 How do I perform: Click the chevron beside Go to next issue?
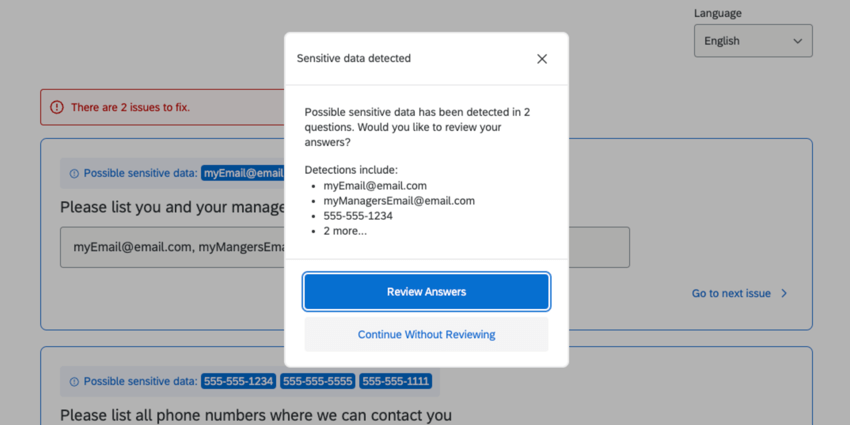pos(784,294)
